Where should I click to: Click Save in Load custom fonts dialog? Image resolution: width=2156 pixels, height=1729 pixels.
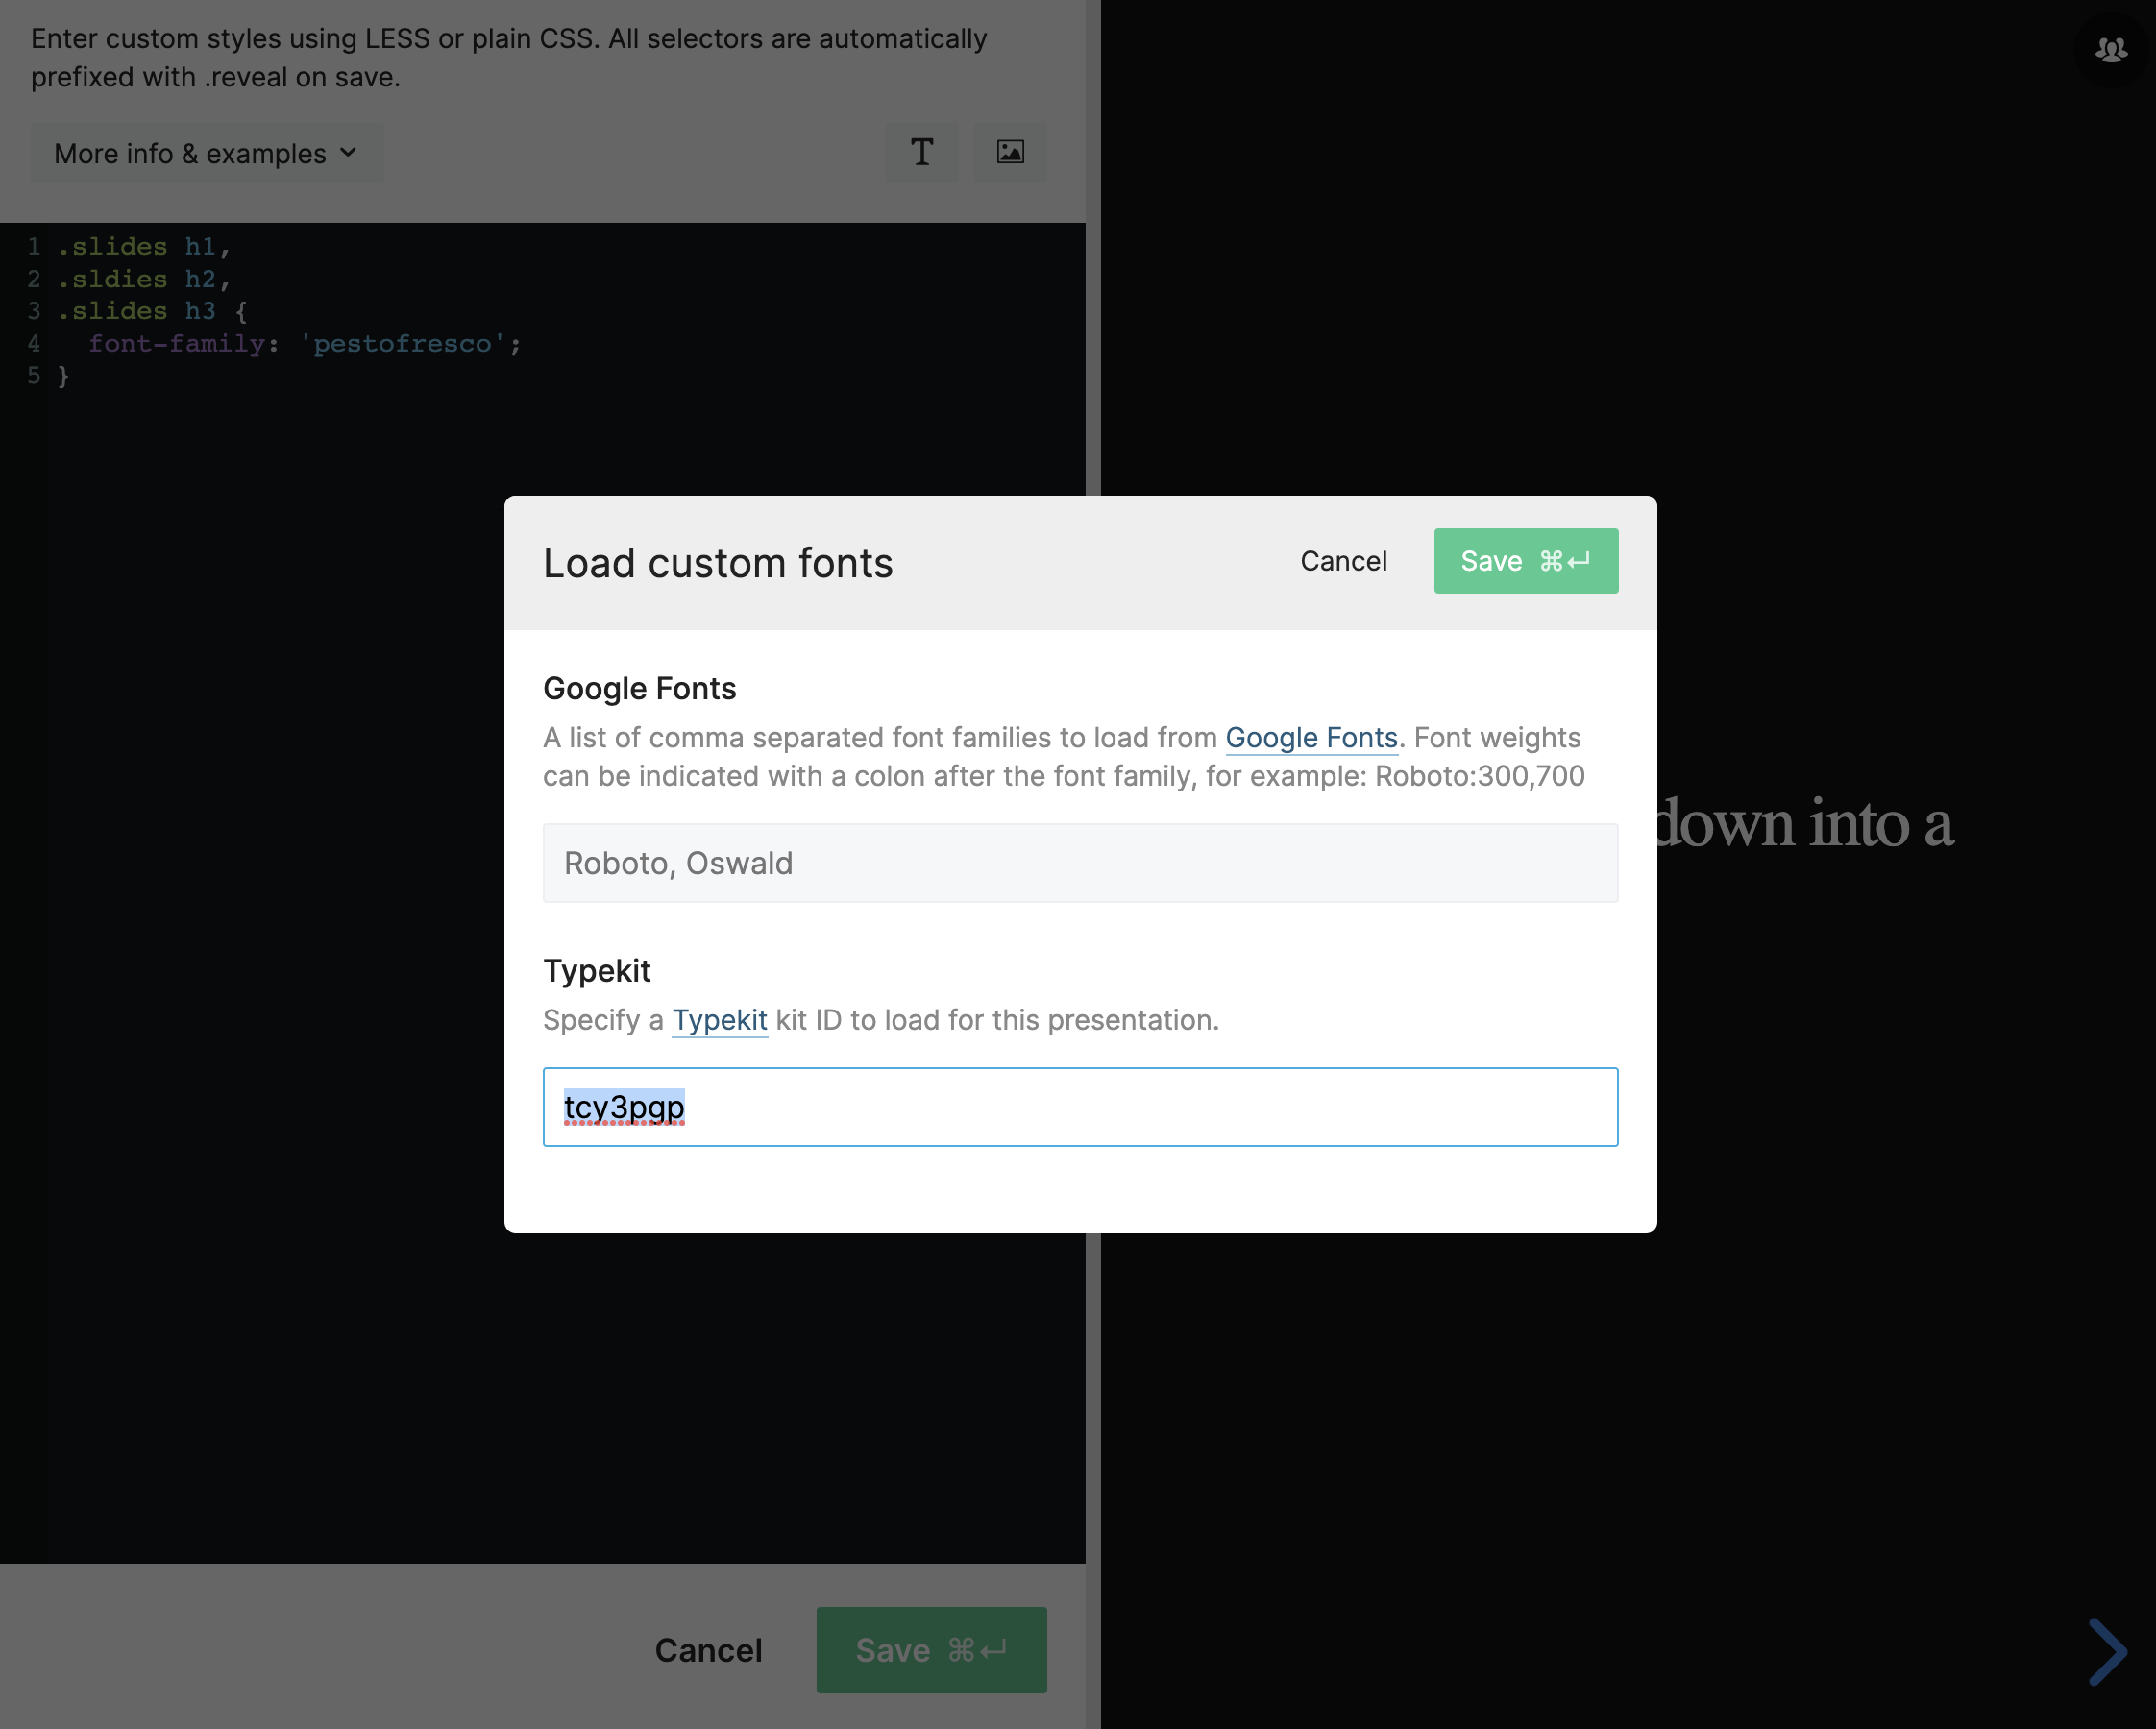1525,561
